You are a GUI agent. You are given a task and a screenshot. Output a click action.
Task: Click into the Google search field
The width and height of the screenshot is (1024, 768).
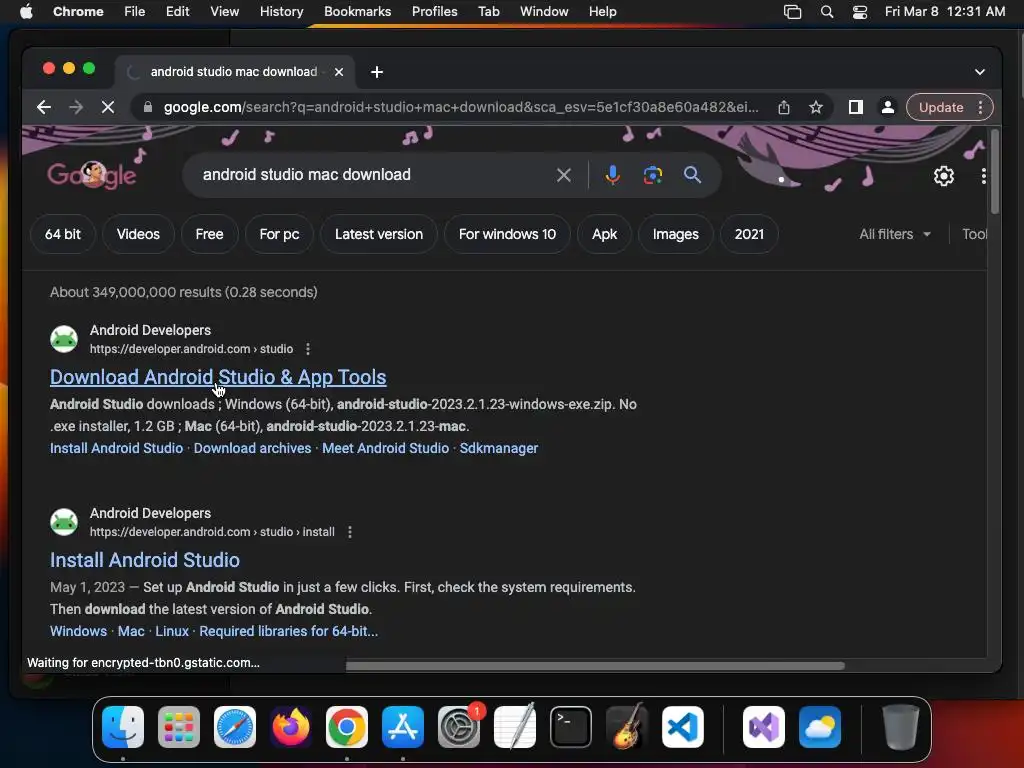point(372,175)
